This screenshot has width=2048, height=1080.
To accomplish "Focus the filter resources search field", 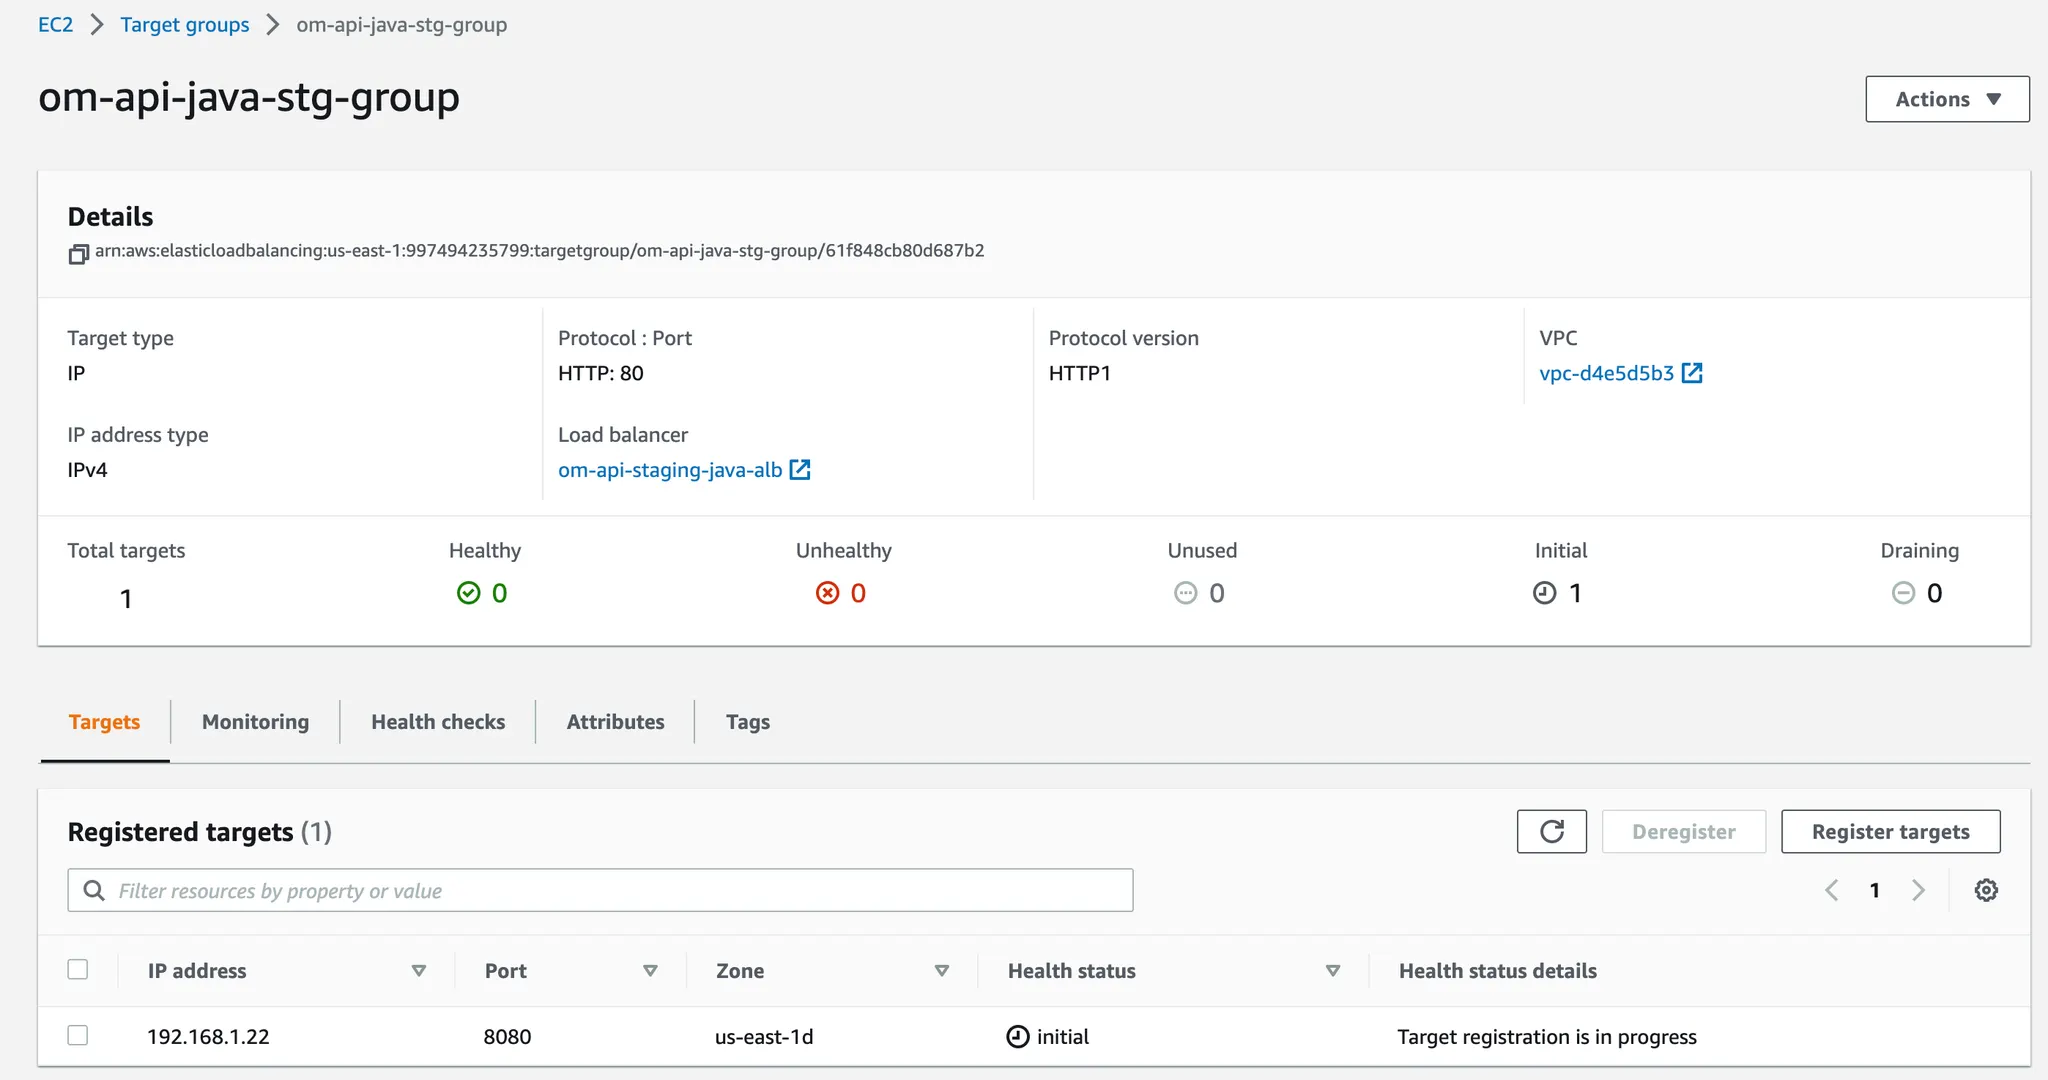I will click(x=620, y=890).
